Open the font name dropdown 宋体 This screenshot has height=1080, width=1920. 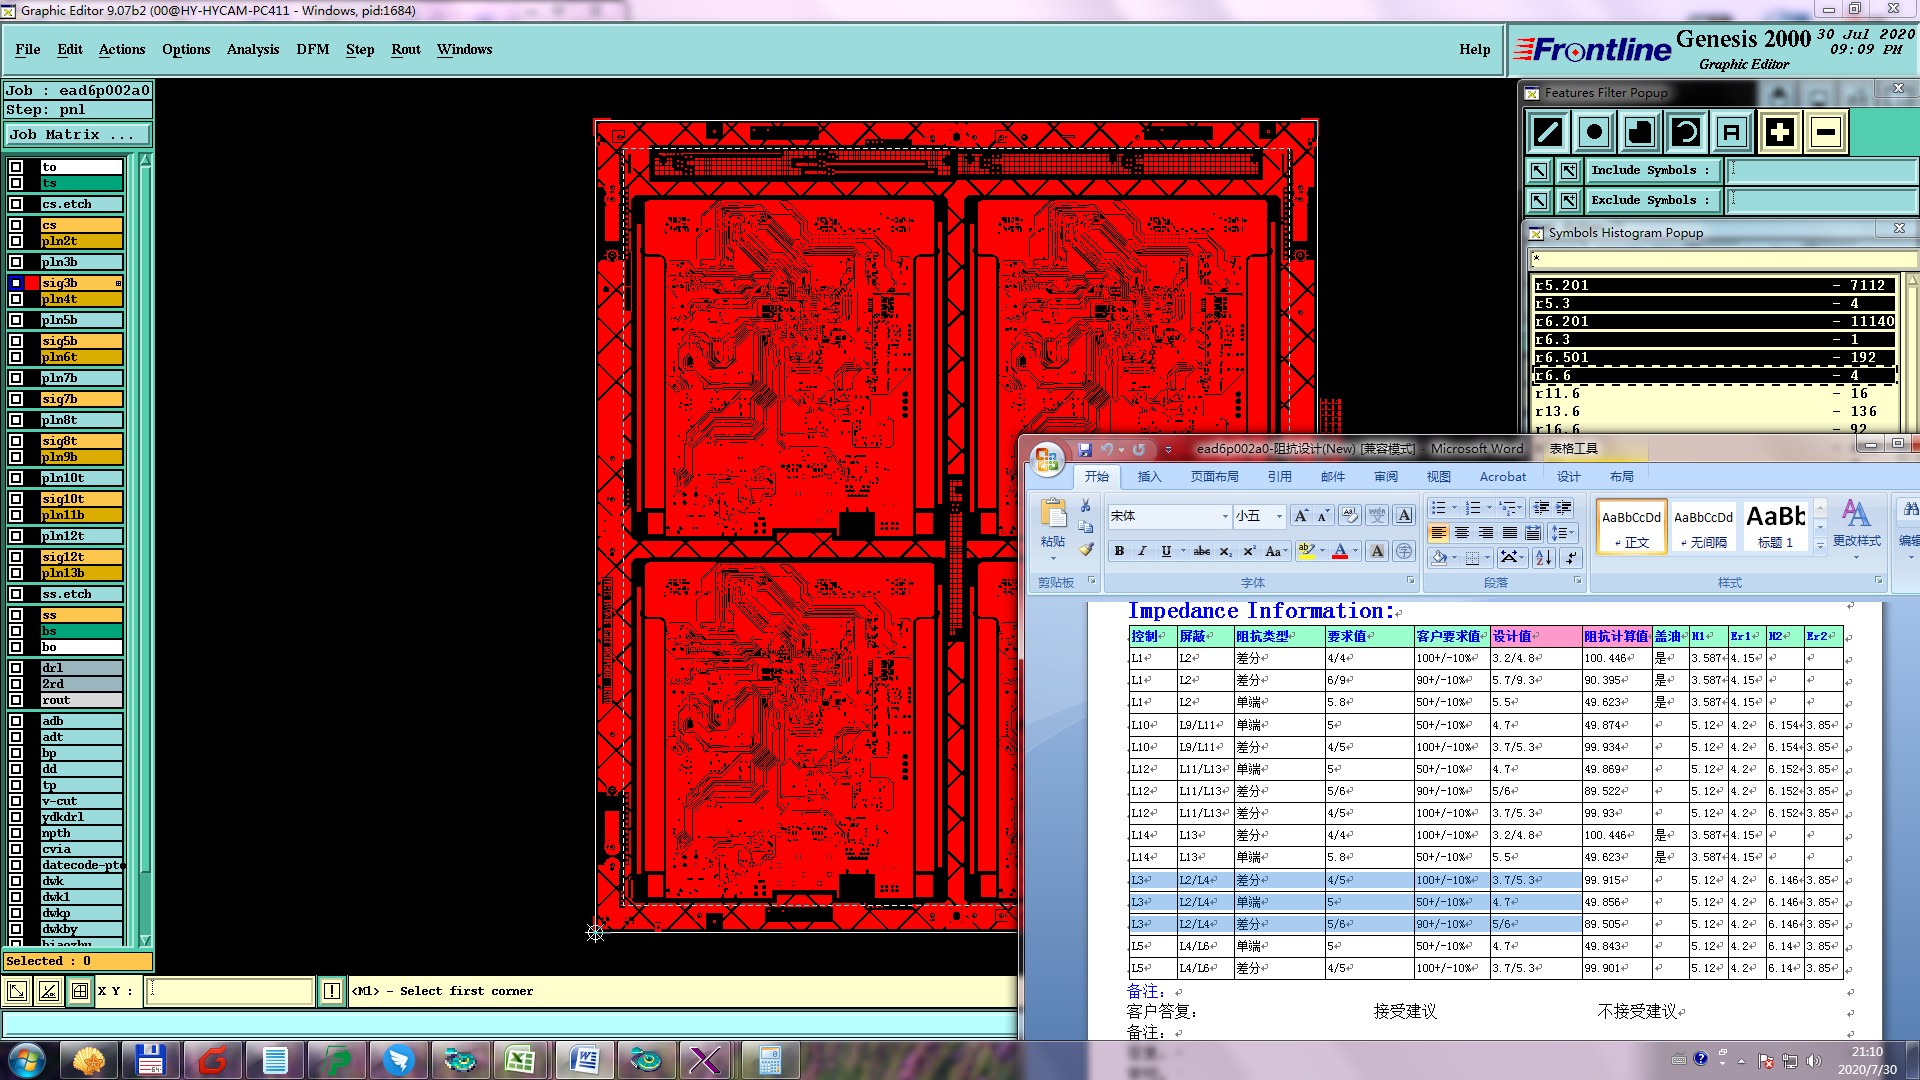click(x=1225, y=516)
